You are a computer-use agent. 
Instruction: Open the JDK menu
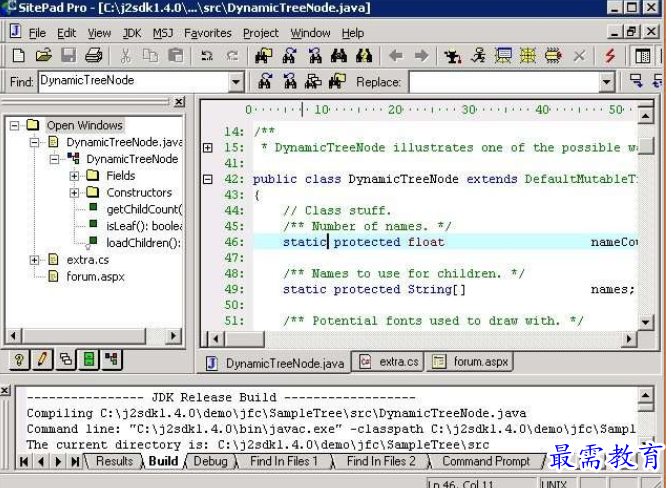point(132,33)
